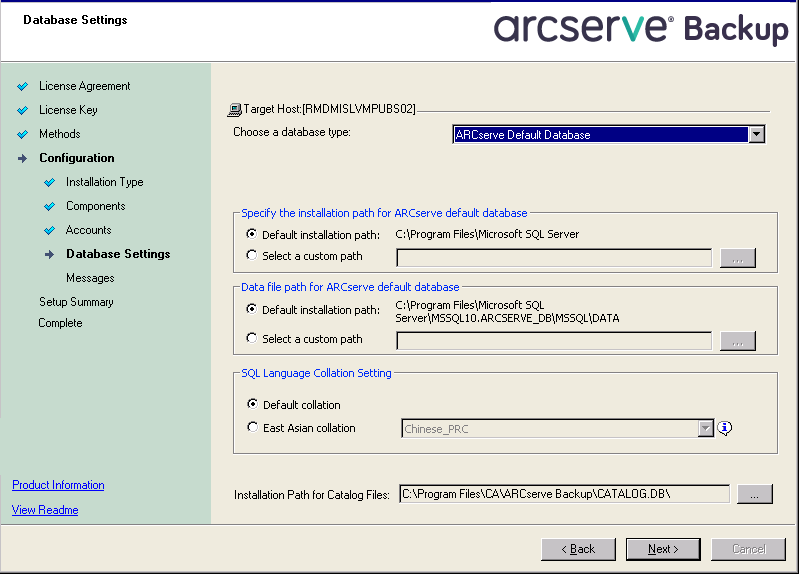Image resolution: width=799 pixels, height=574 pixels.
Task: Open Product Information link
Action: point(58,485)
